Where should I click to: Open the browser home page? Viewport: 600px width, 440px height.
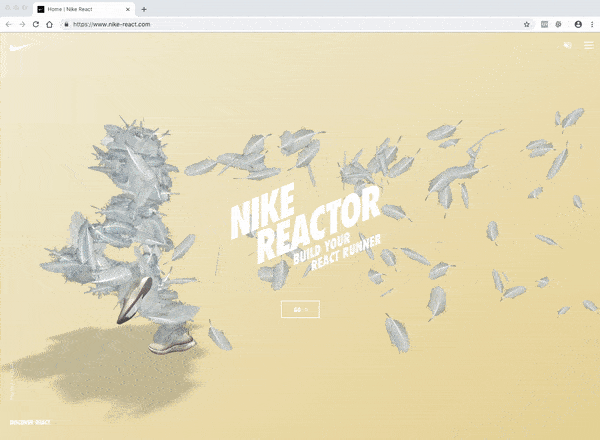pos(49,24)
